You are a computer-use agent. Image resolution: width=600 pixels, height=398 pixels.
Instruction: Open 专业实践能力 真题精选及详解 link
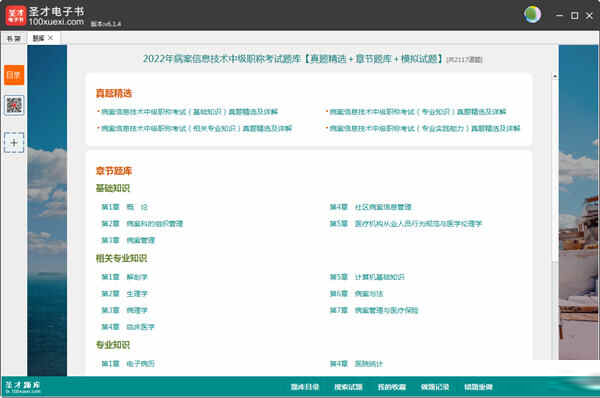click(425, 128)
